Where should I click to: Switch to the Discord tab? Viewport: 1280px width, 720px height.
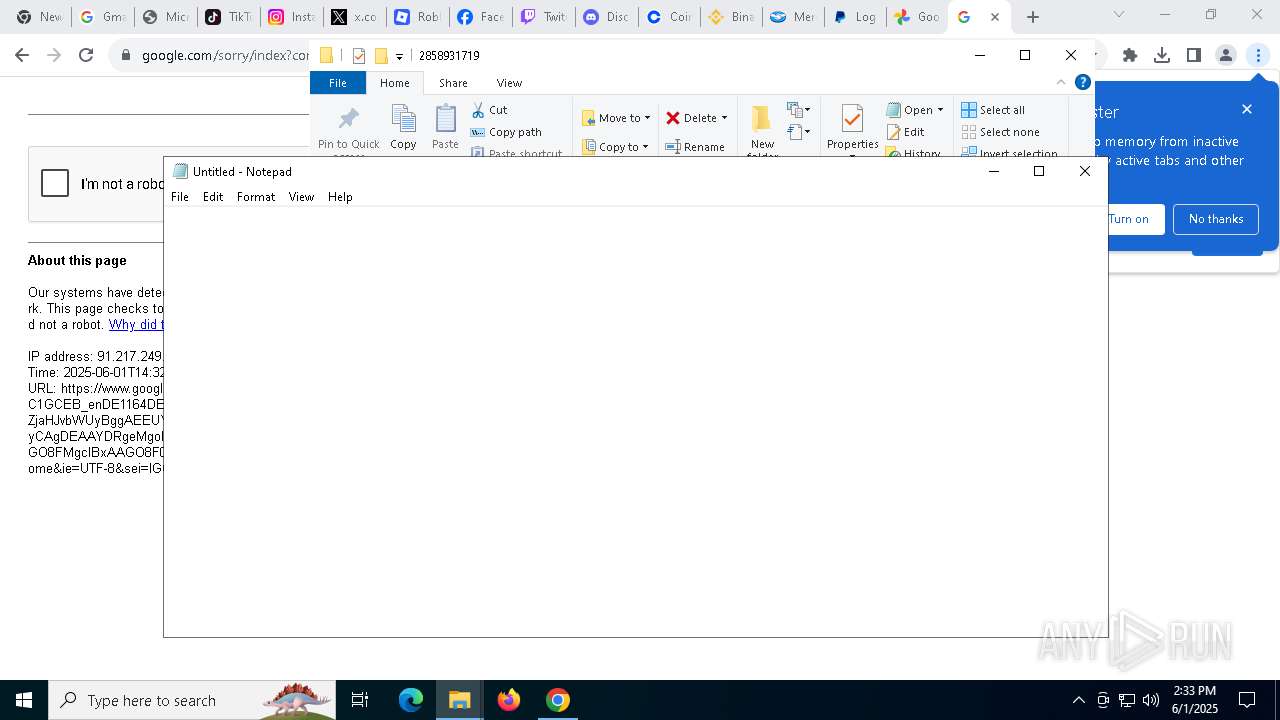pos(606,17)
